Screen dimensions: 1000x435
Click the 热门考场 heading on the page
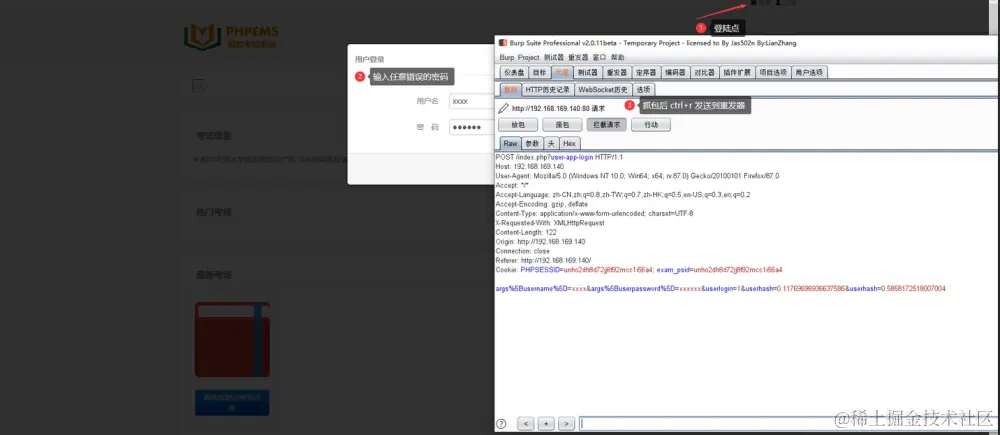point(214,212)
